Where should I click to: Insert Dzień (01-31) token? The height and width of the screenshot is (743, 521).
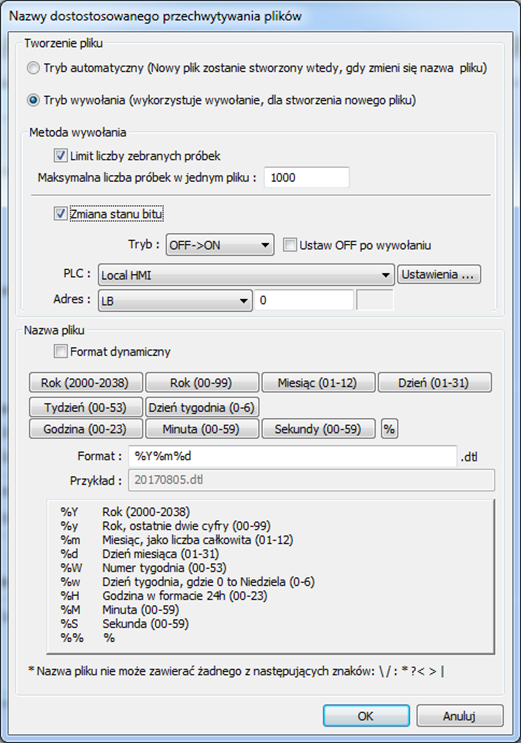(435, 382)
